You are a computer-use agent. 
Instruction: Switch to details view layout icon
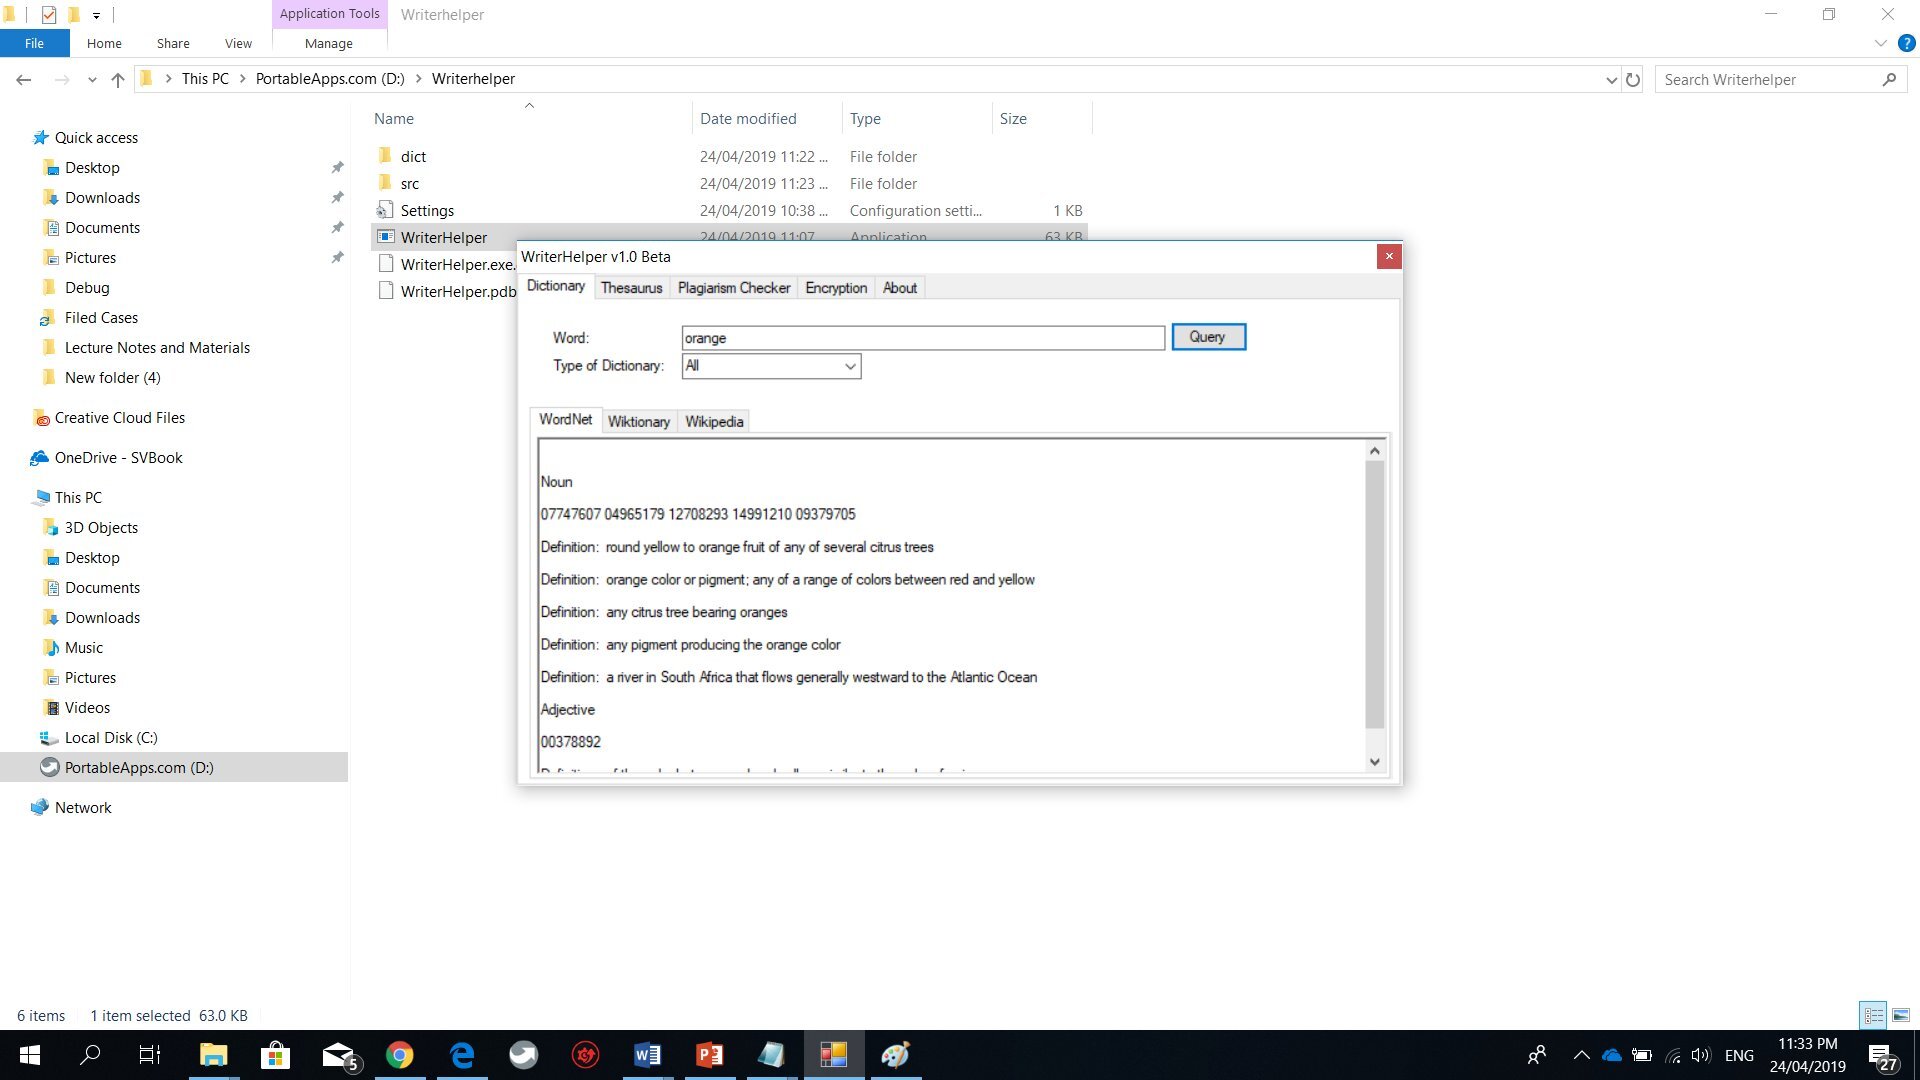tap(1874, 1015)
